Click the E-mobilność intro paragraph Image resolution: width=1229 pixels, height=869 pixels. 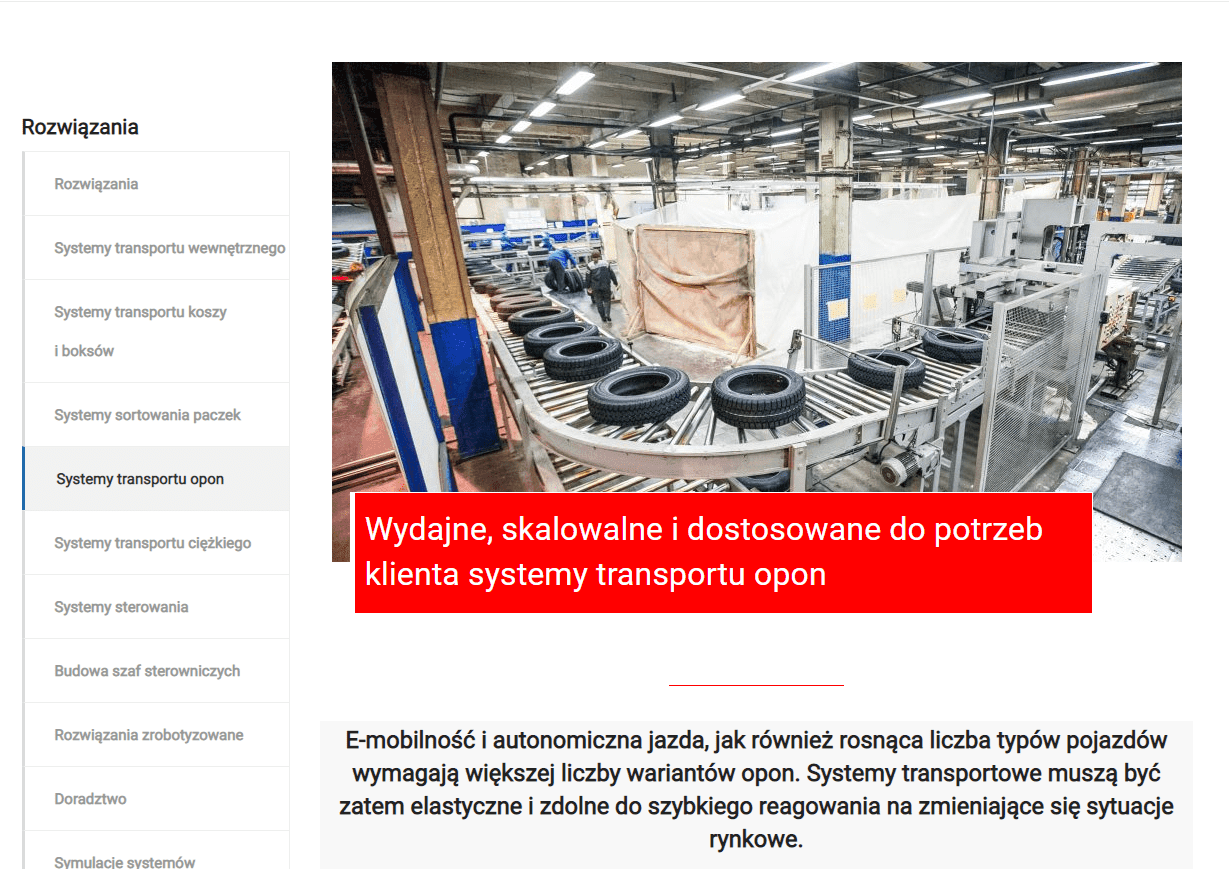756,790
